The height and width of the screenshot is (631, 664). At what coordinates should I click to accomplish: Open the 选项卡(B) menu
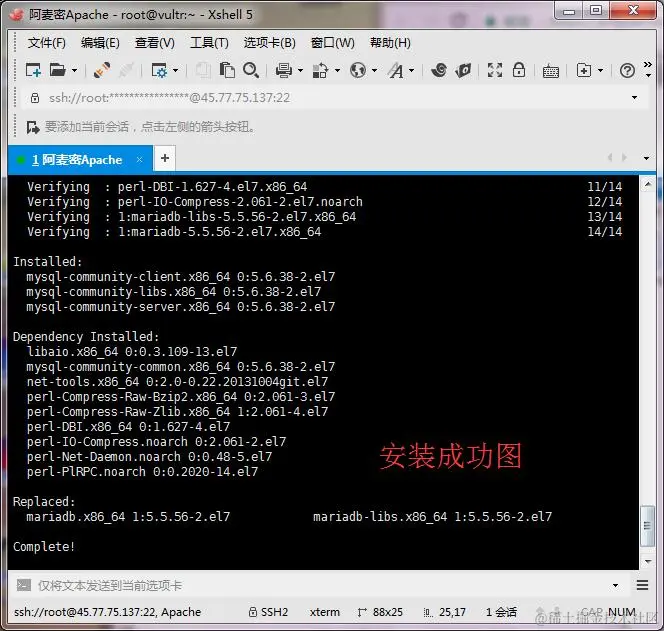pyautogui.click(x=269, y=43)
